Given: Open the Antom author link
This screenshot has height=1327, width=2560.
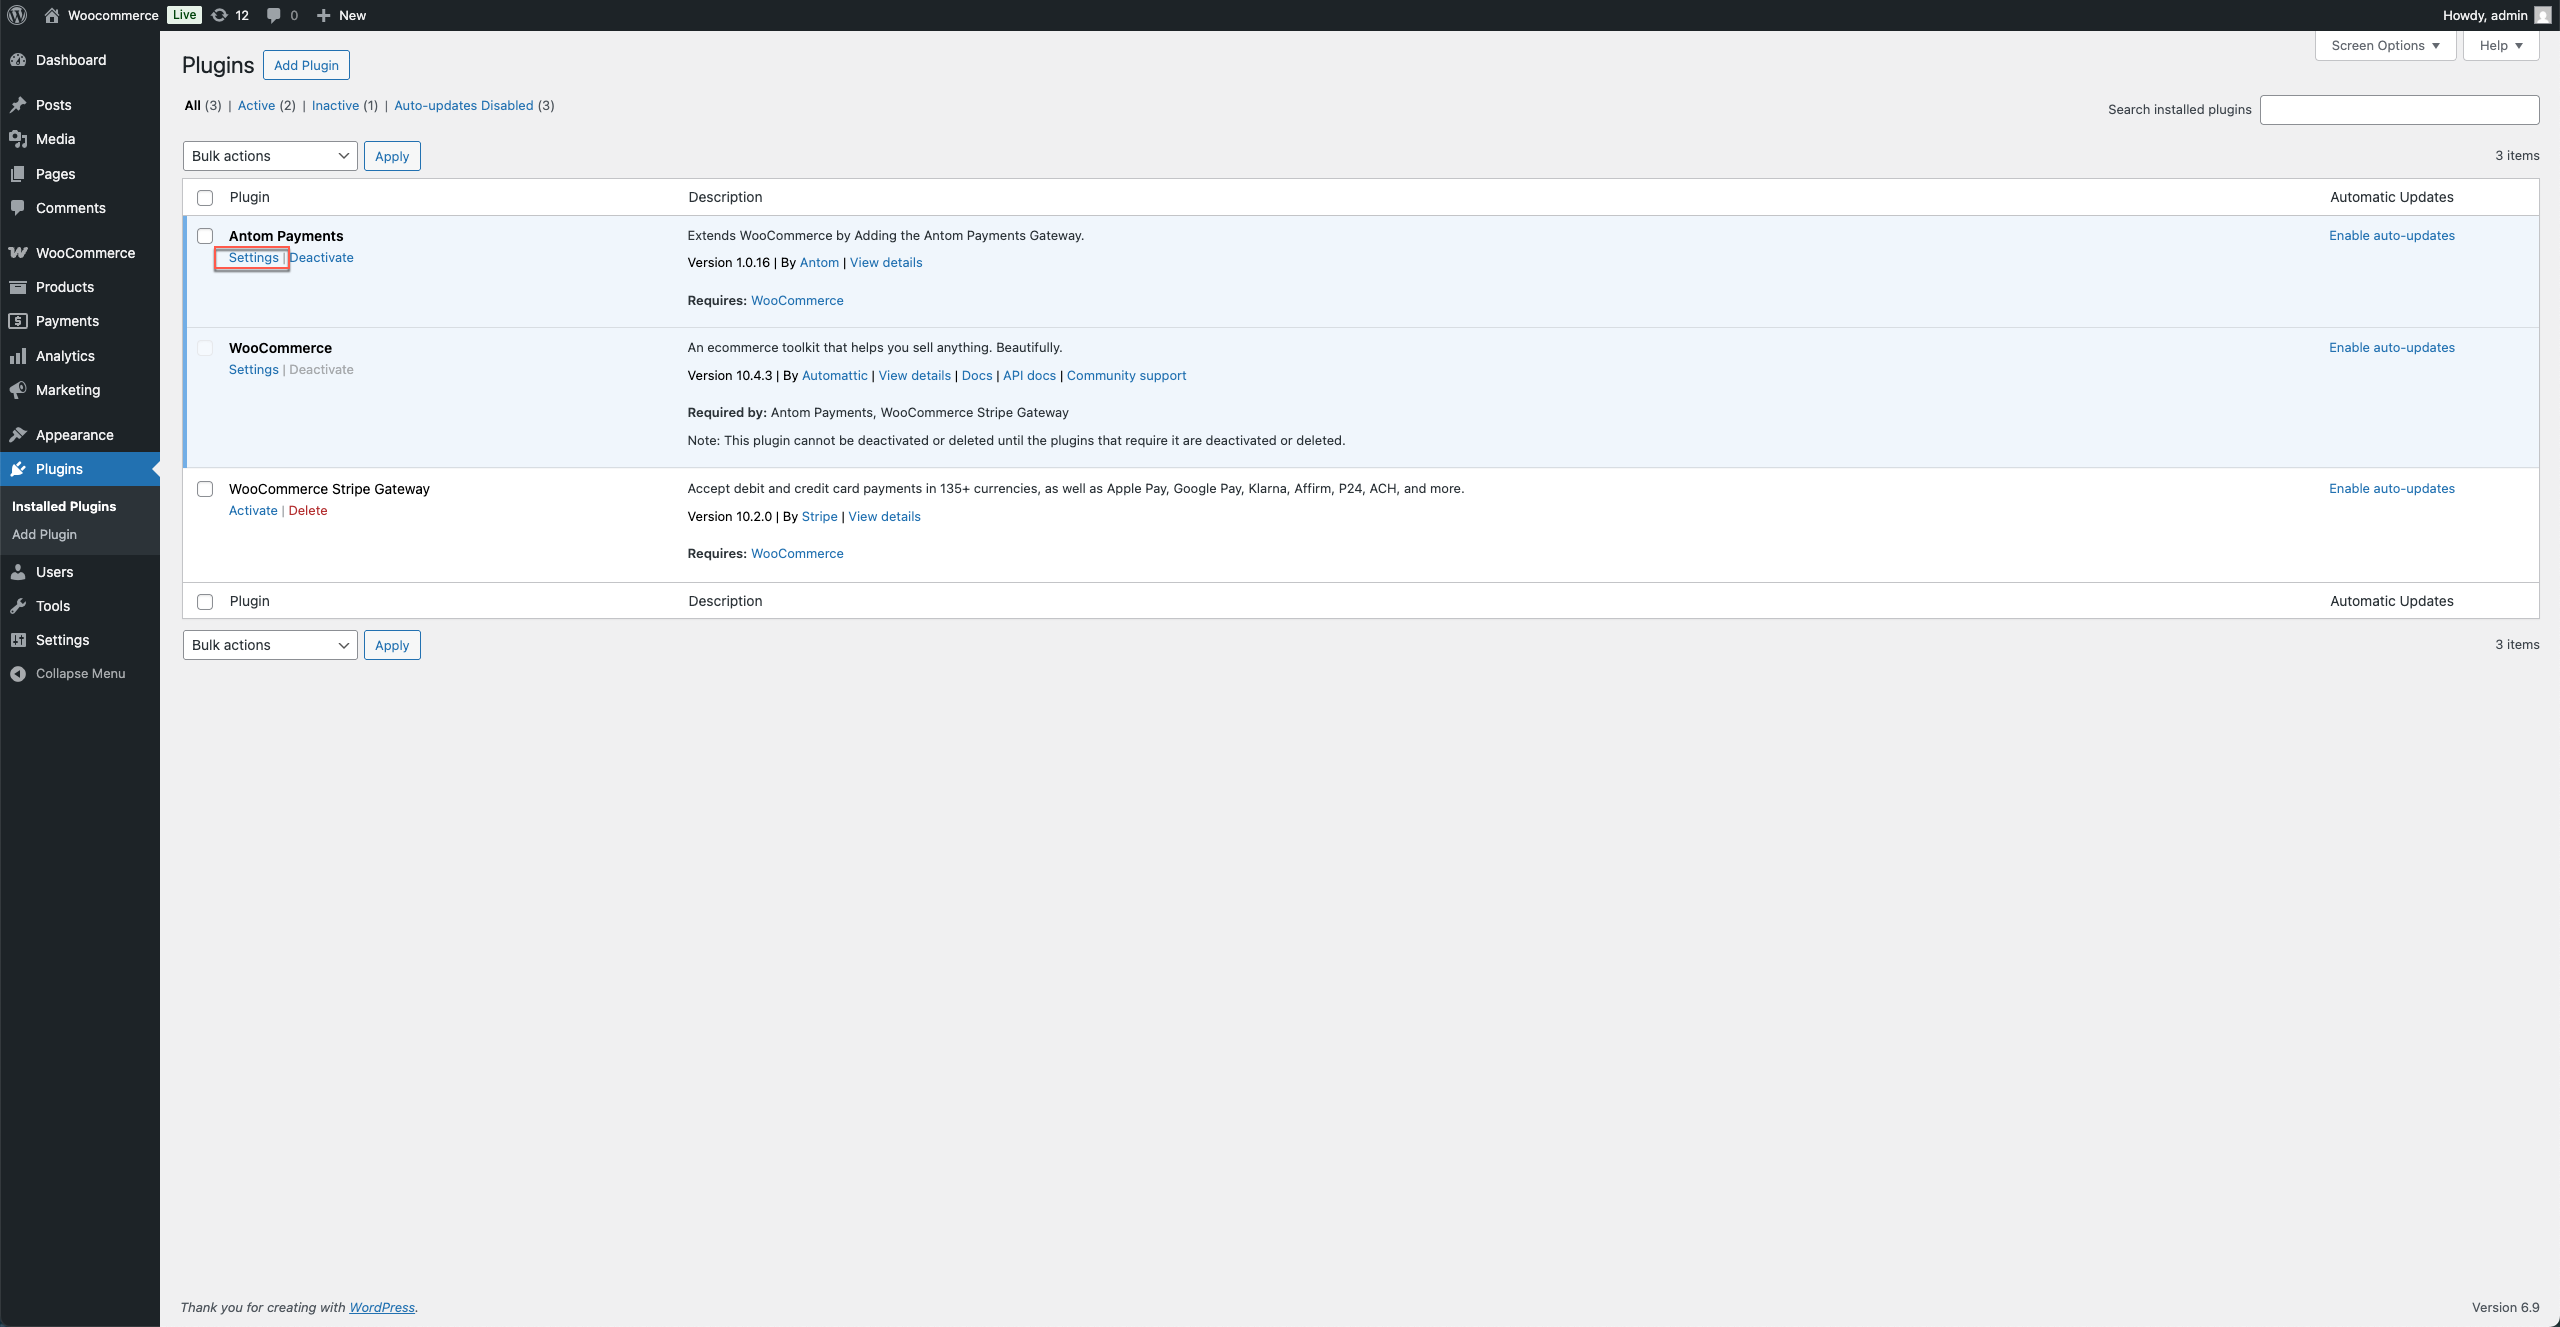Looking at the screenshot, I should pos(819,263).
